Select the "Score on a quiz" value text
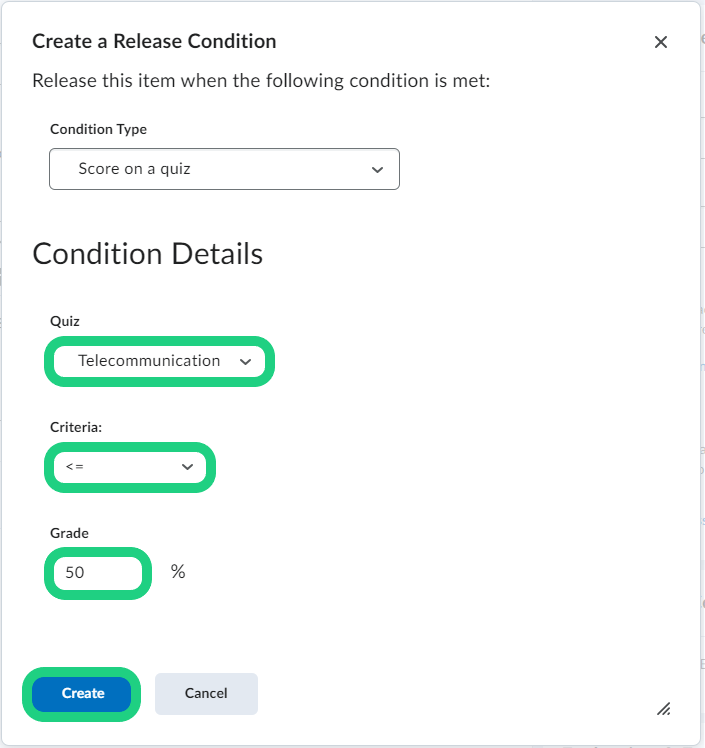 click(x=134, y=169)
